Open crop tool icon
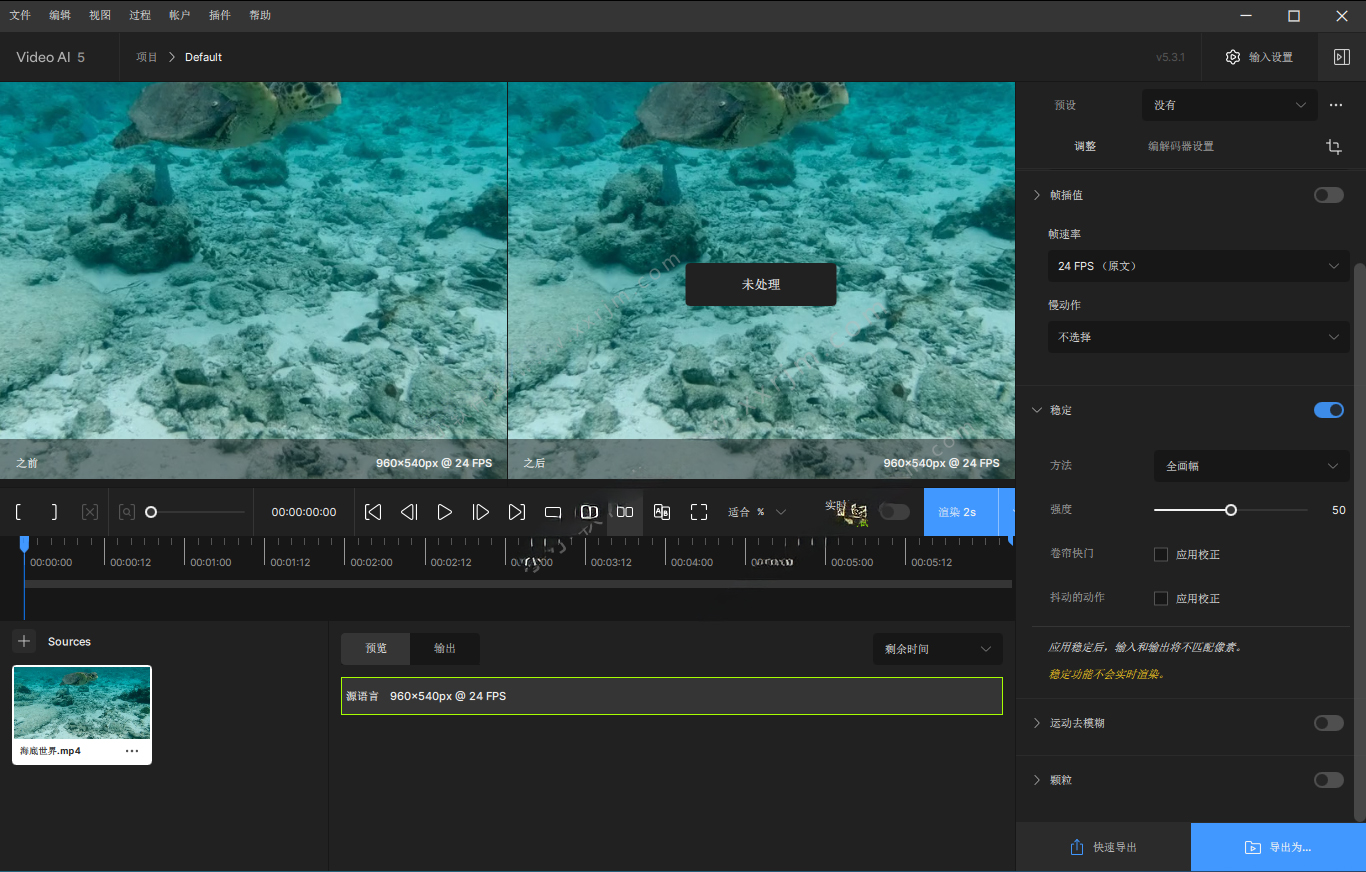Image resolution: width=1366 pixels, height=872 pixels. click(1334, 147)
